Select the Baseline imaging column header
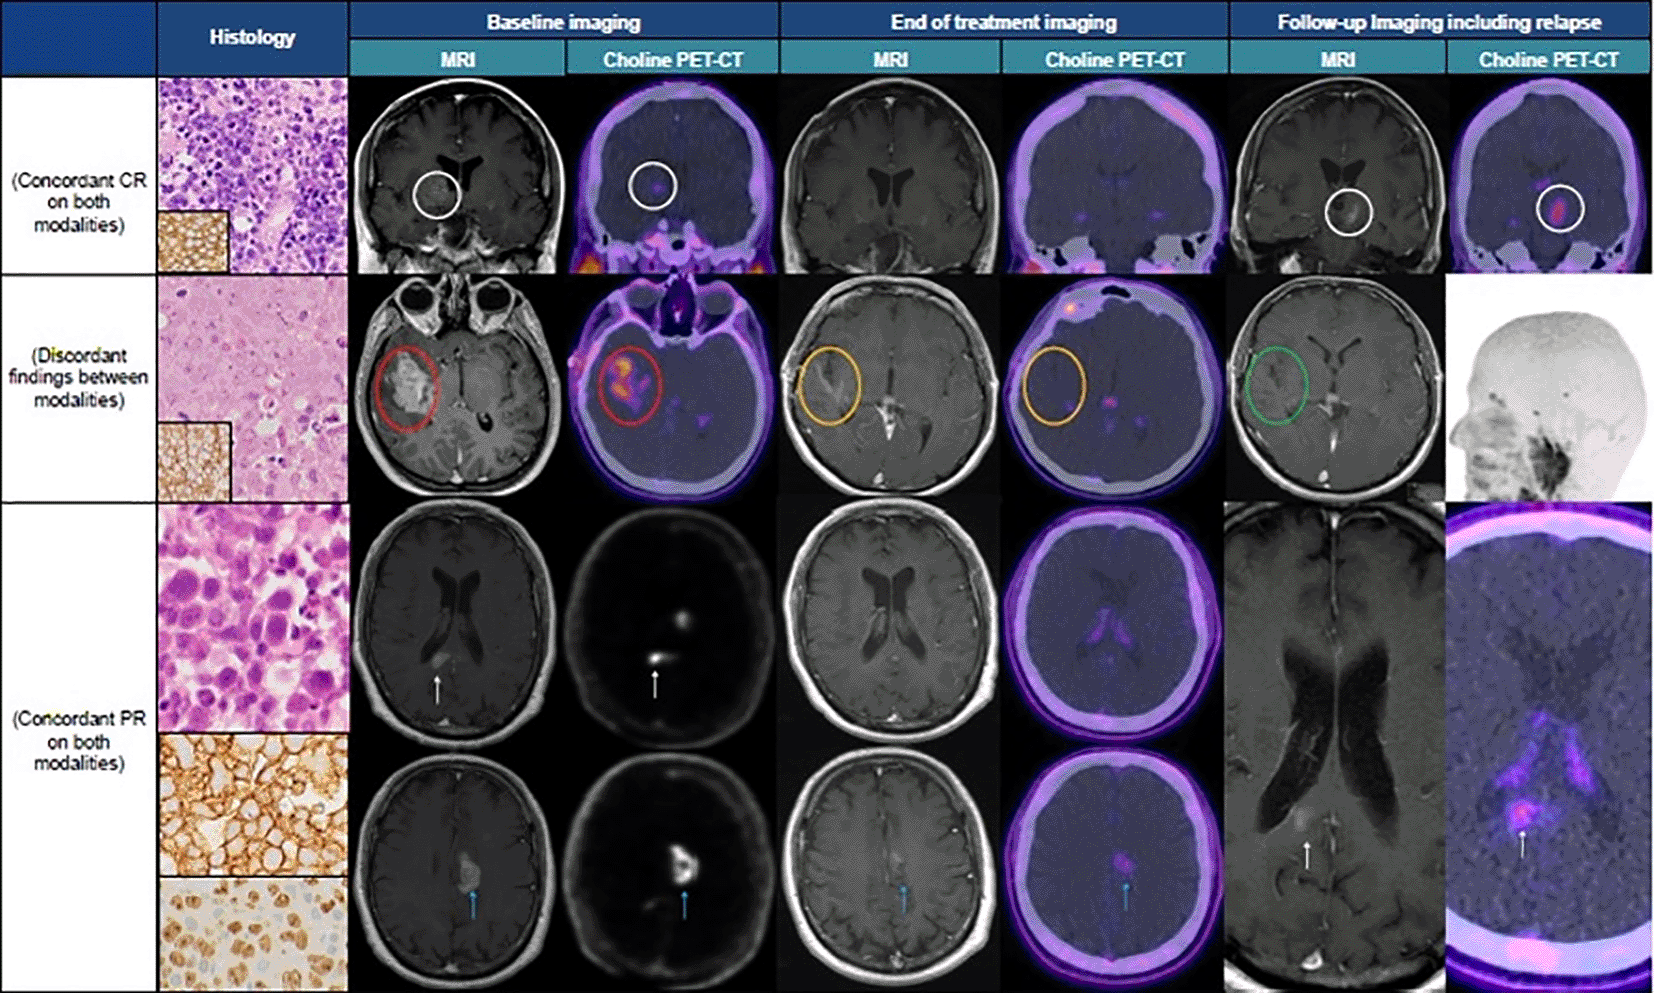 coord(565,20)
